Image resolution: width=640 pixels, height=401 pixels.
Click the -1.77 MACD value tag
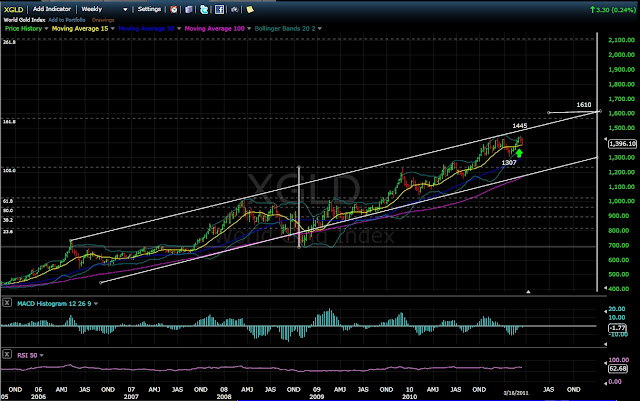pos(617,327)
